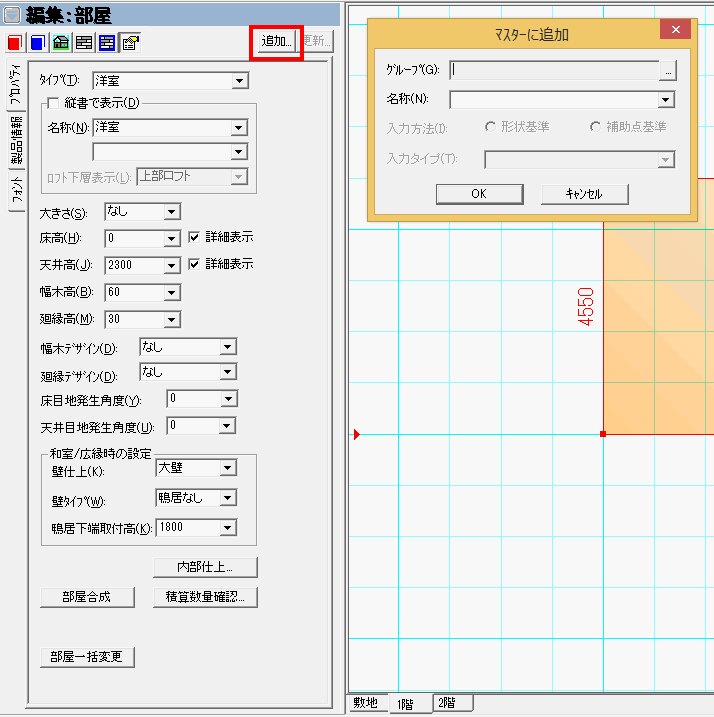
Task: Select the 形状基準 radio button
Action: coord(490,127)
